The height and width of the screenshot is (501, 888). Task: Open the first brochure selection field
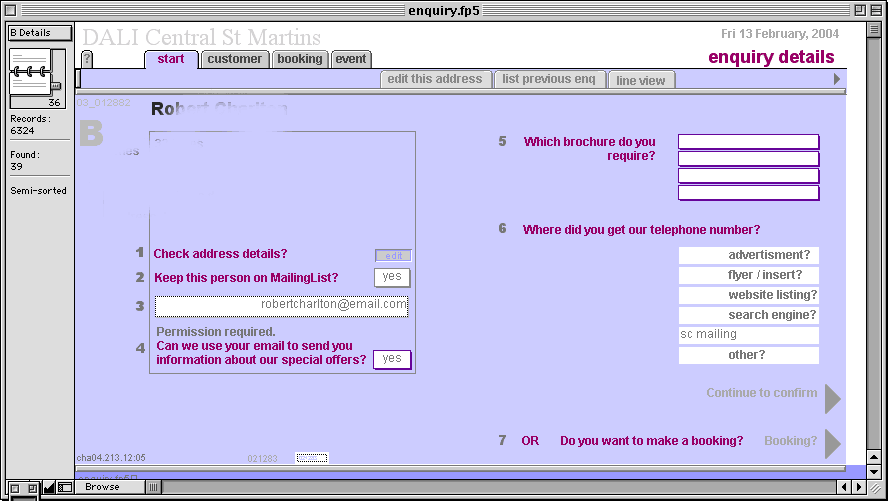click(748, 142)
